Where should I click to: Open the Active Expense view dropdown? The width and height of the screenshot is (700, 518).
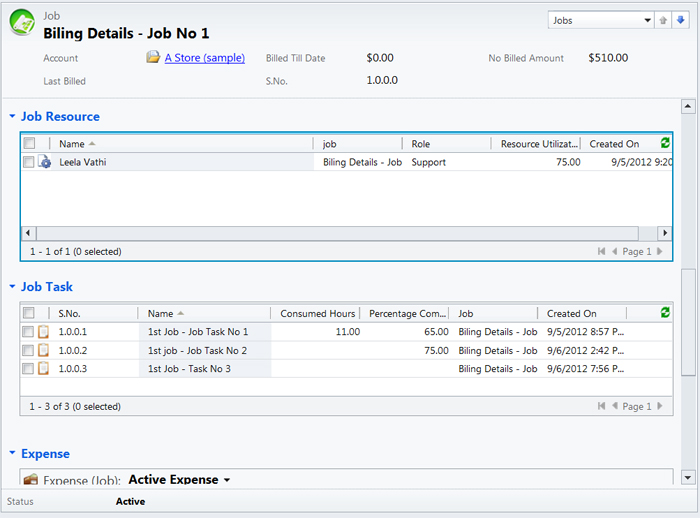click(x=226, y=480)
